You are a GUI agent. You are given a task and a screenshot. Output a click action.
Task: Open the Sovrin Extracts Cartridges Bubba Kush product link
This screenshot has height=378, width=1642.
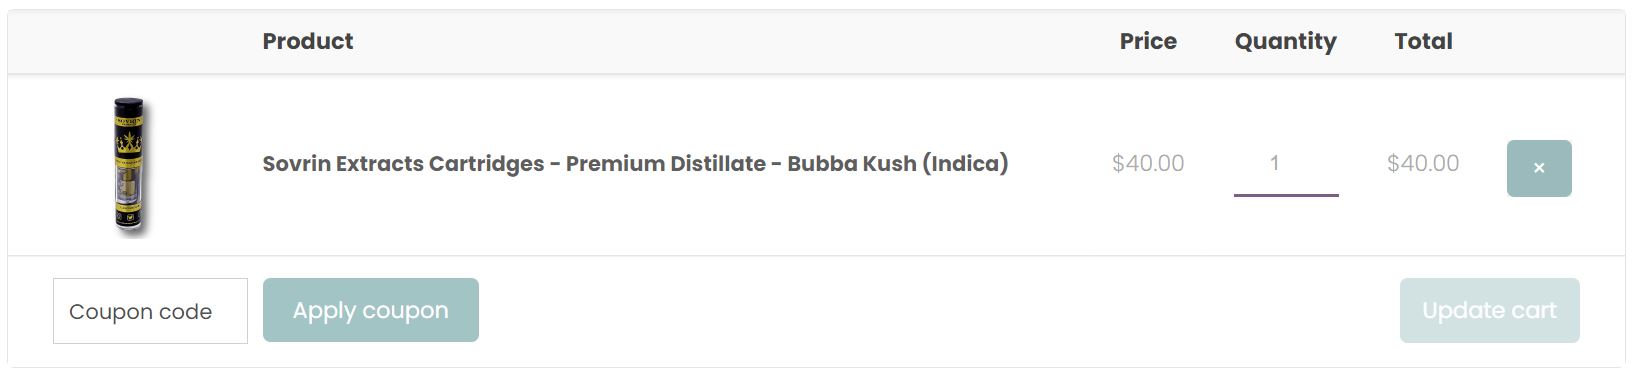[x=635, y=163]
